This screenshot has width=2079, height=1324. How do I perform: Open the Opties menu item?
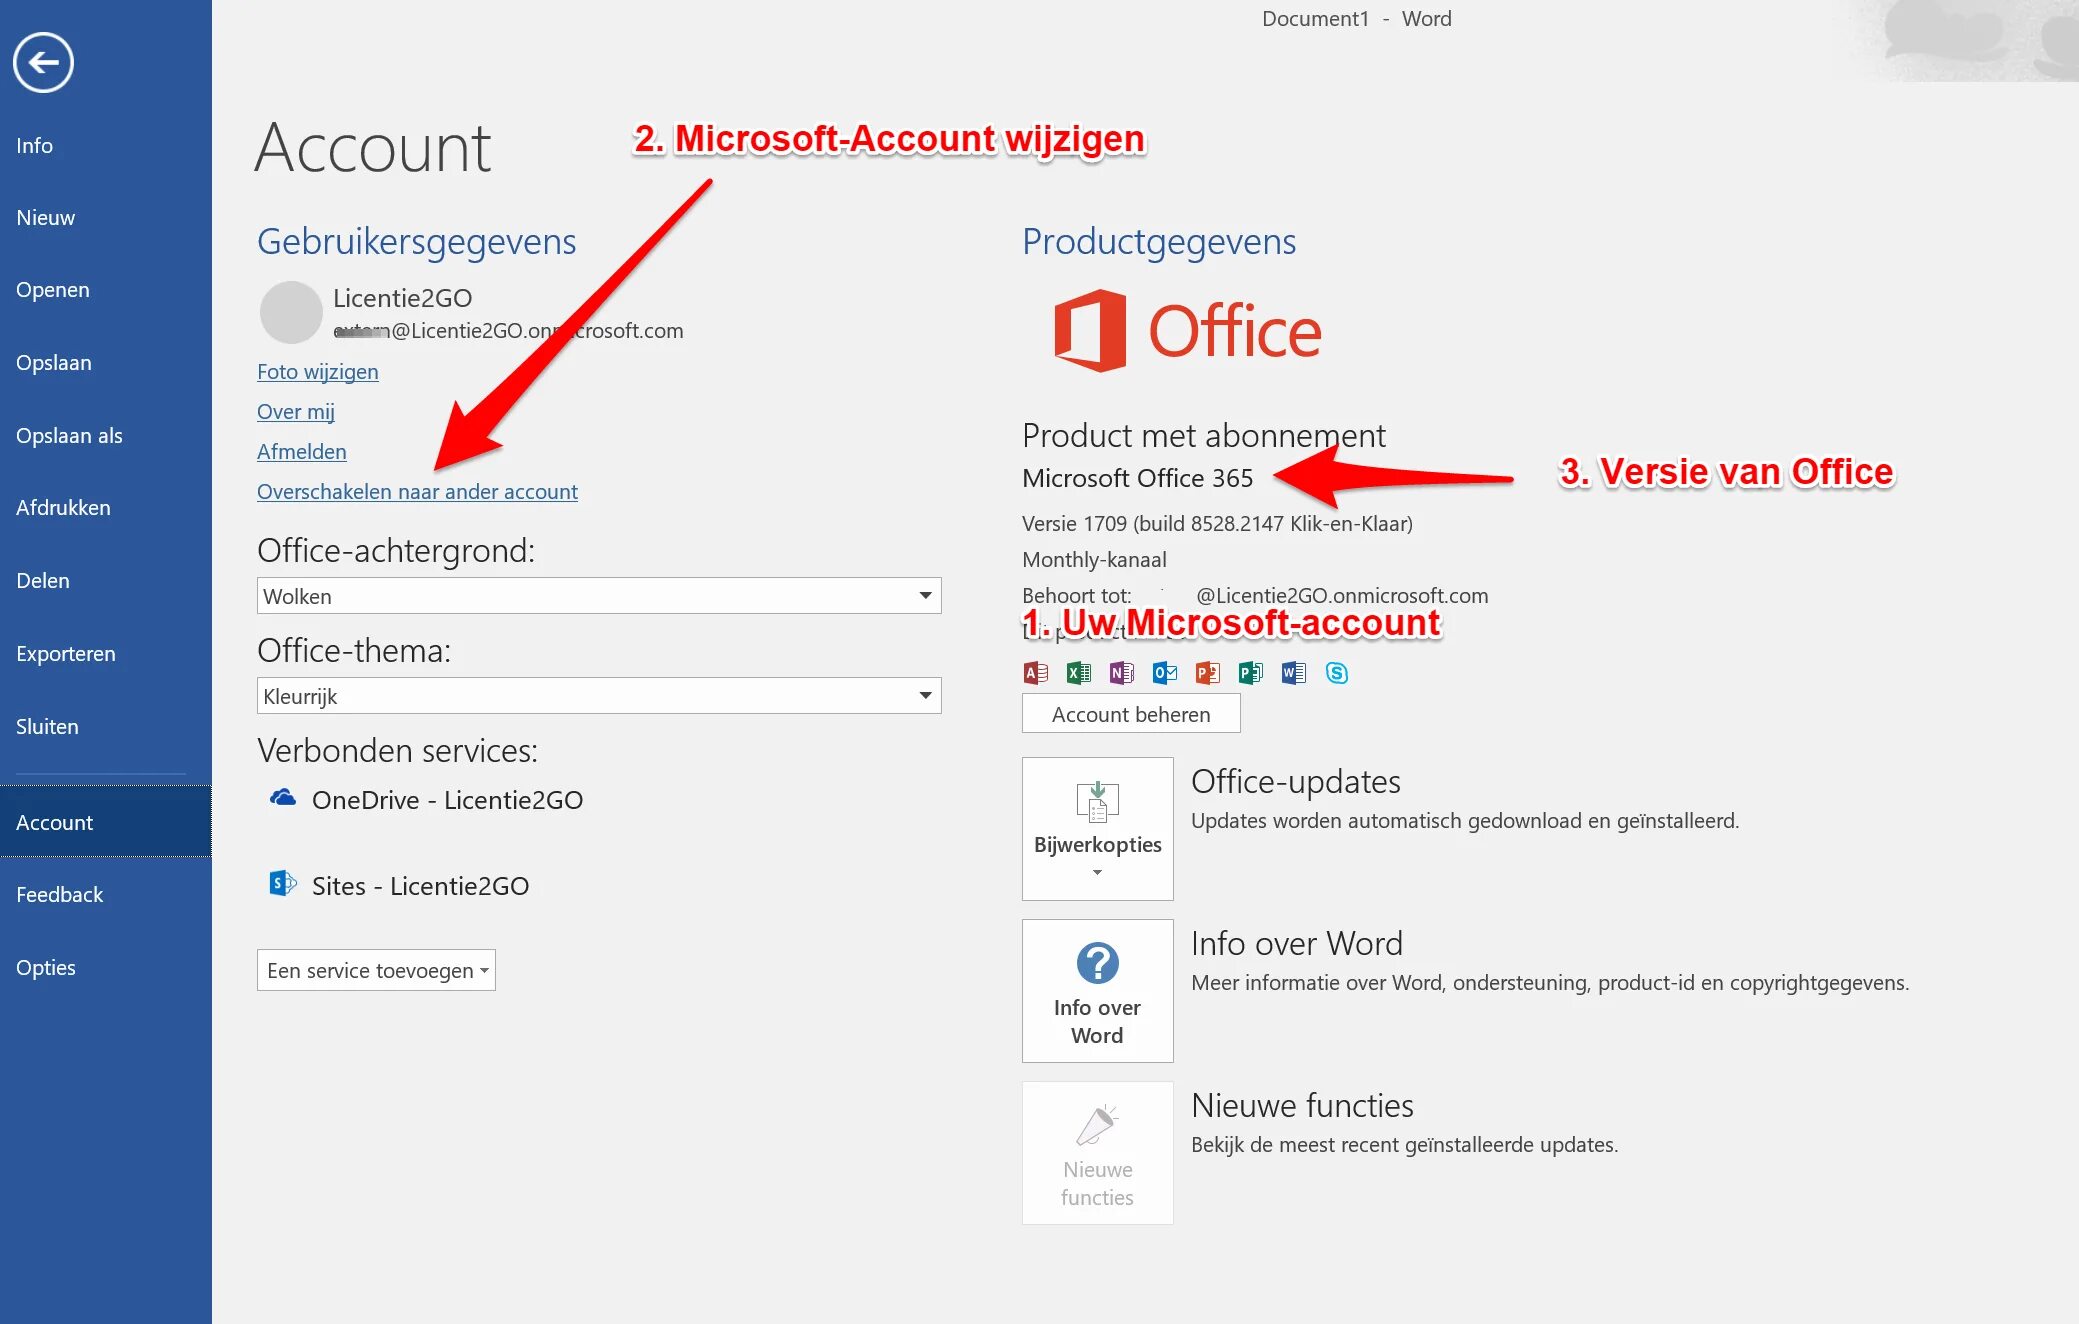point(46,967)
